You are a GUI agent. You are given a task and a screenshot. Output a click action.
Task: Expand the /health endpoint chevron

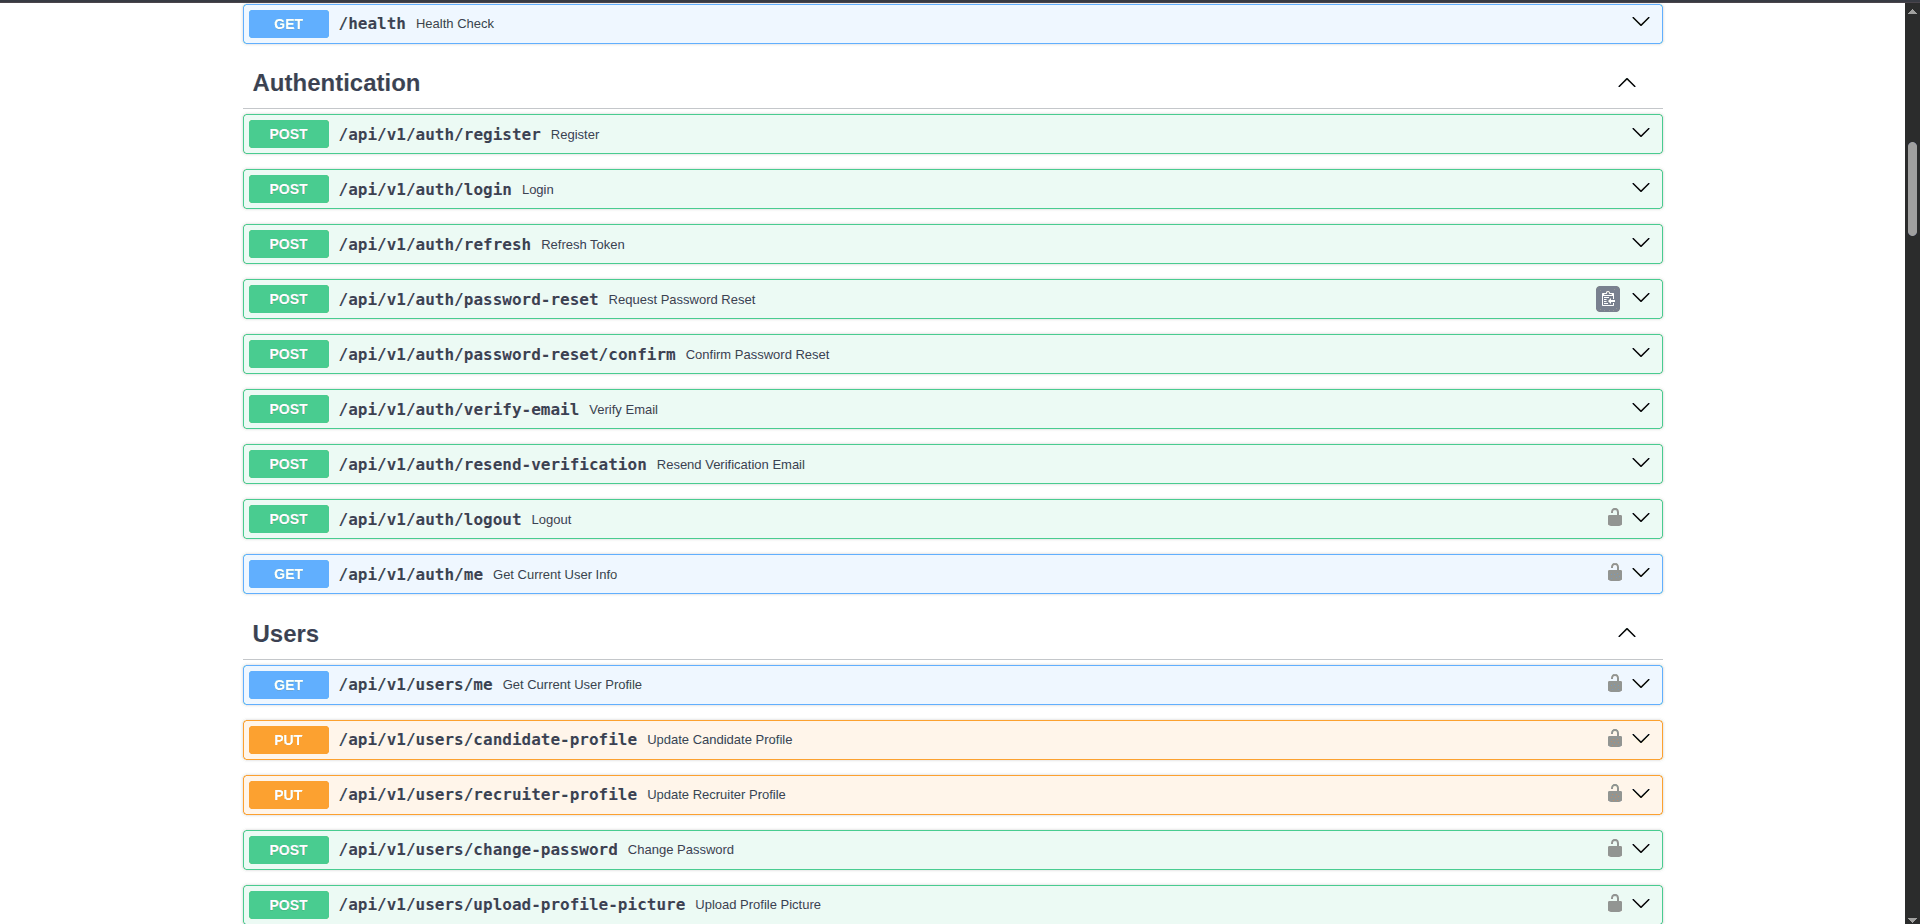[1640, 22]
